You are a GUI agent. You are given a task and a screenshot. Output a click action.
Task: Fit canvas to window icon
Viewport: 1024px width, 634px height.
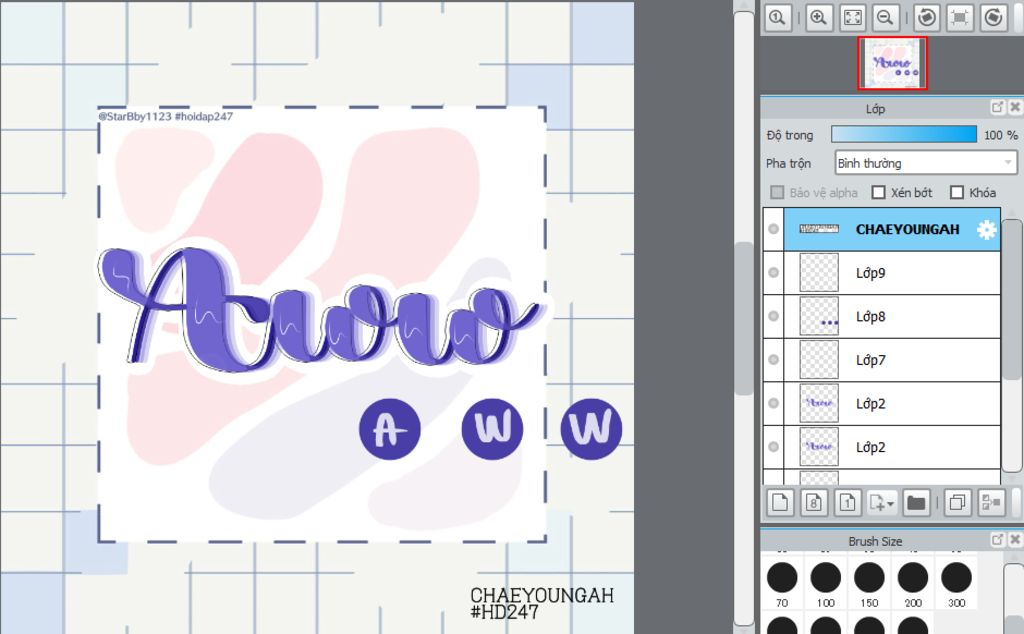(x=852, y=18)
